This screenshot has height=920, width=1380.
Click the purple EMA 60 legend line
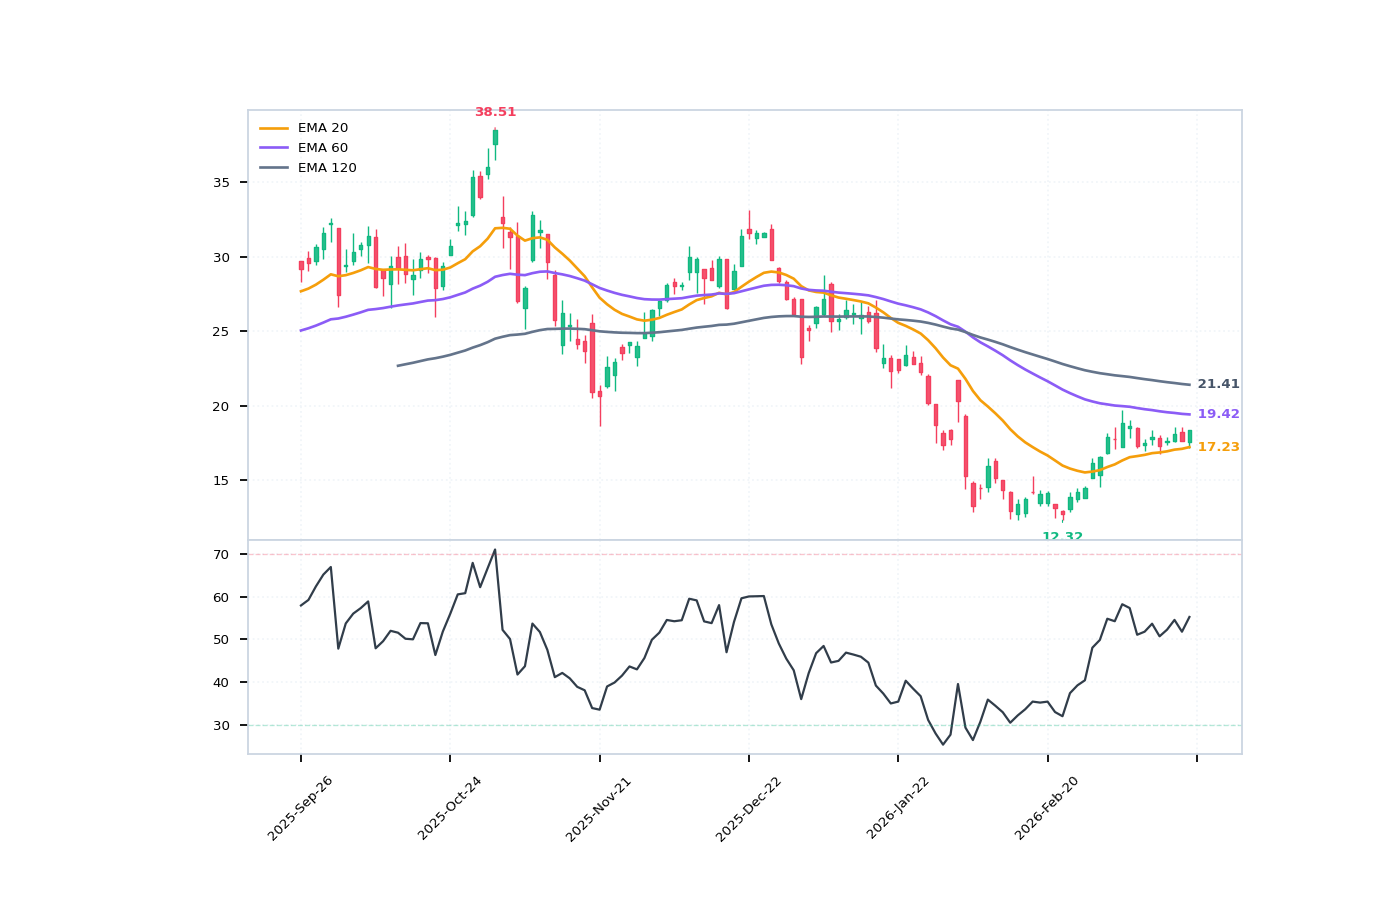[x=274, y=148]
